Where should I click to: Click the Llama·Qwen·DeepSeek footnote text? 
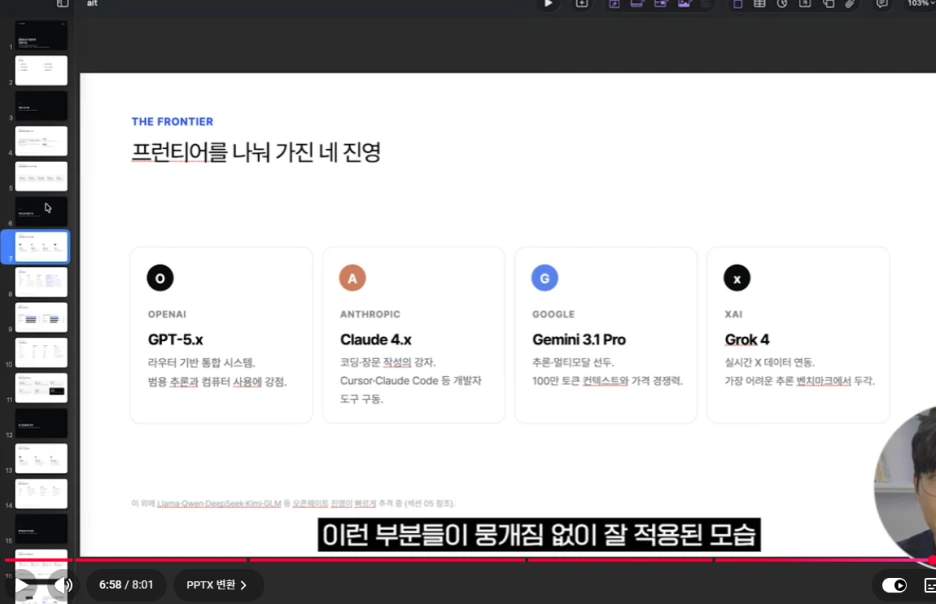click(293, 504)
